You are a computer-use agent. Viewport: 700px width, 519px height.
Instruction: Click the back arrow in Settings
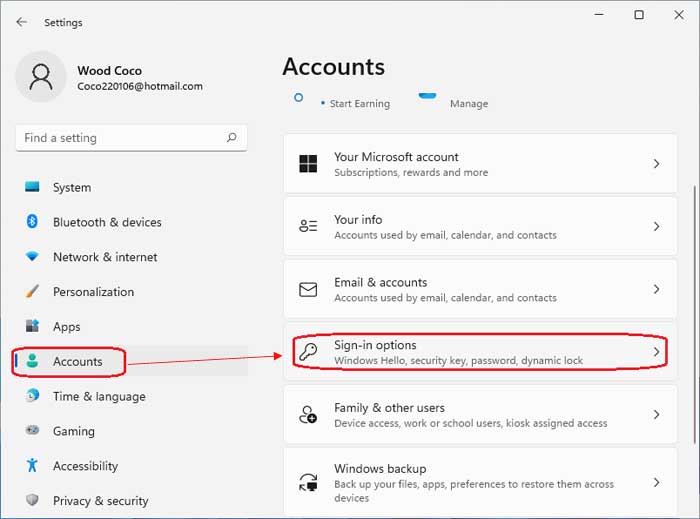point(21,22)
